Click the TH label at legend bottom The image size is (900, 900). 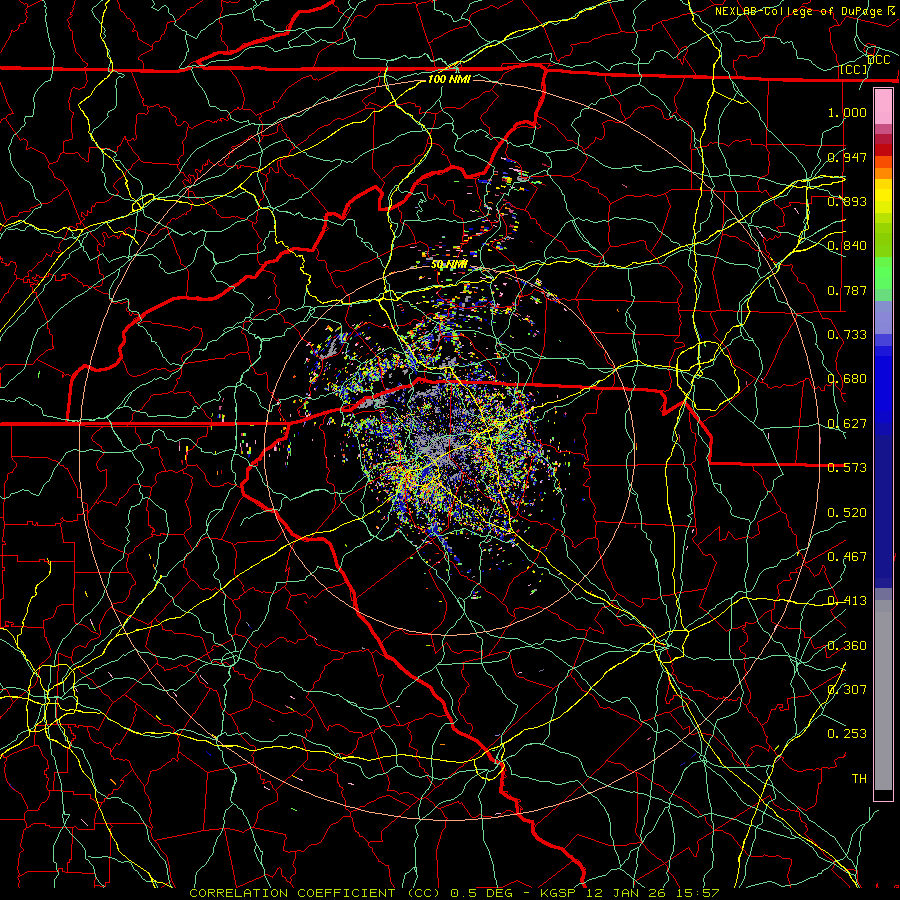[859, 779]
